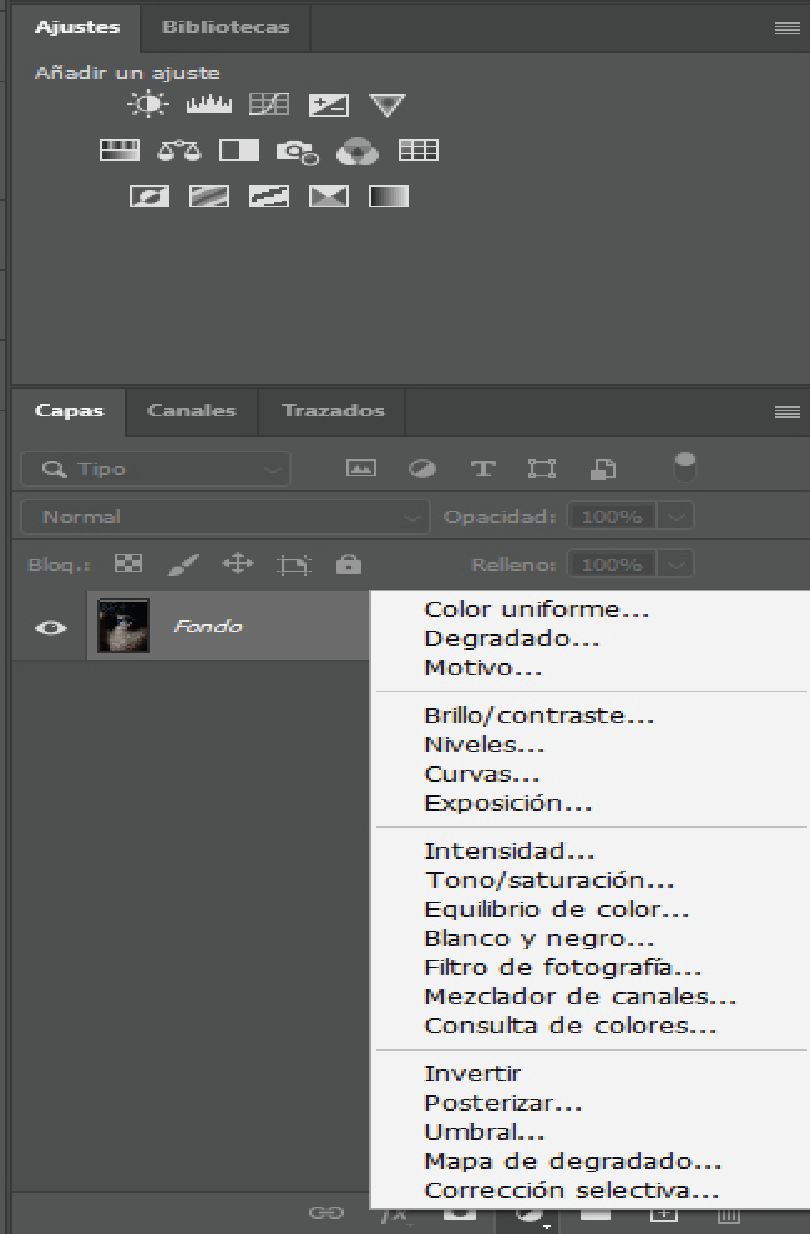This screenshot has width=810, height=1234.
Task: Toggle lock transparent pixels
Action: [x=128, y=564]
